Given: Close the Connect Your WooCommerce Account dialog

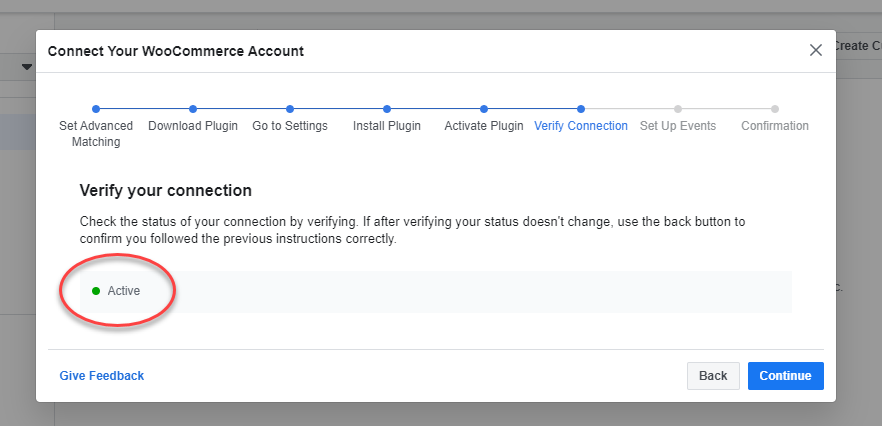Looking at the screenshot, I should (x=816, y=51).
